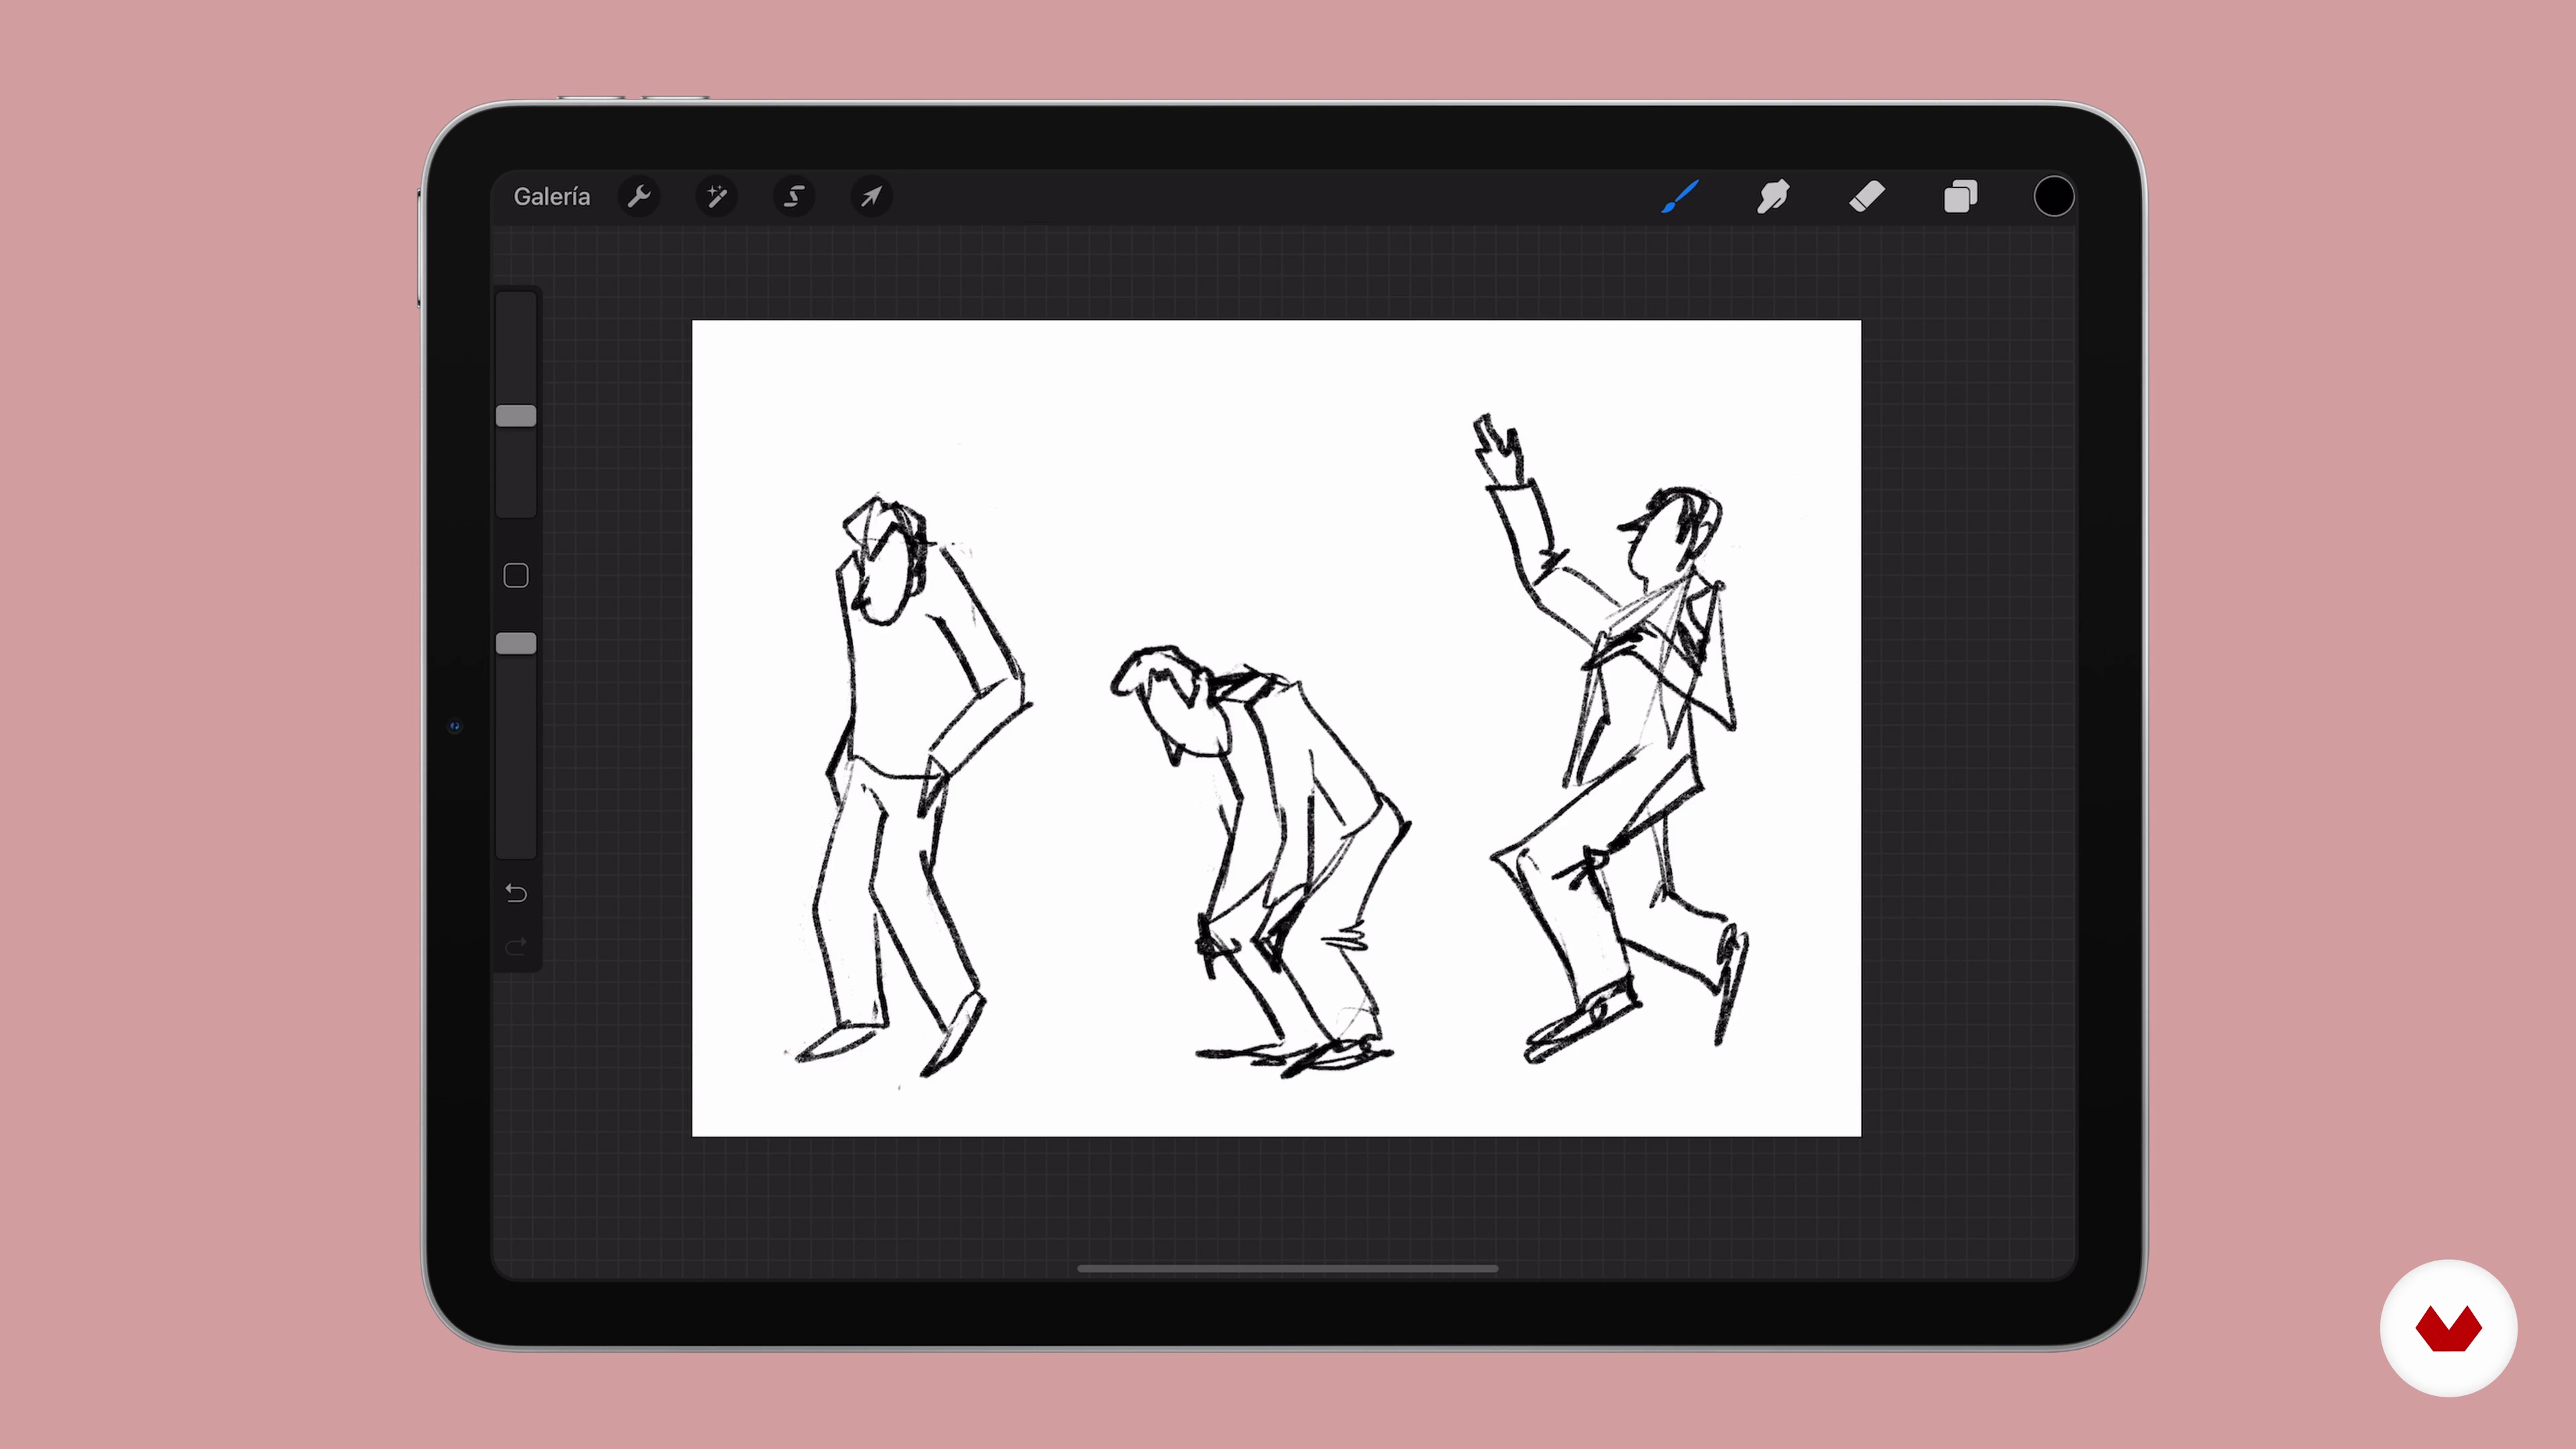Open the Actions wrench menu

639,197
